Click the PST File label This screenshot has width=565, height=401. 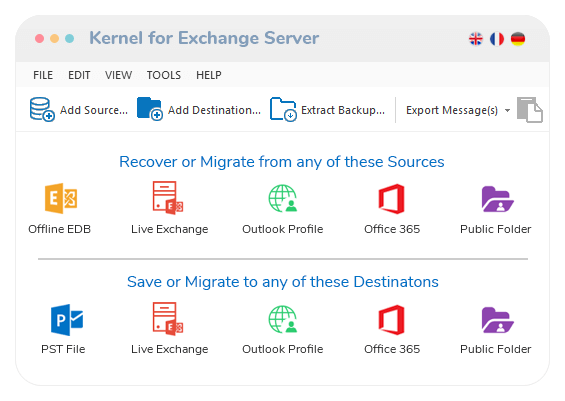click(63, 349)
